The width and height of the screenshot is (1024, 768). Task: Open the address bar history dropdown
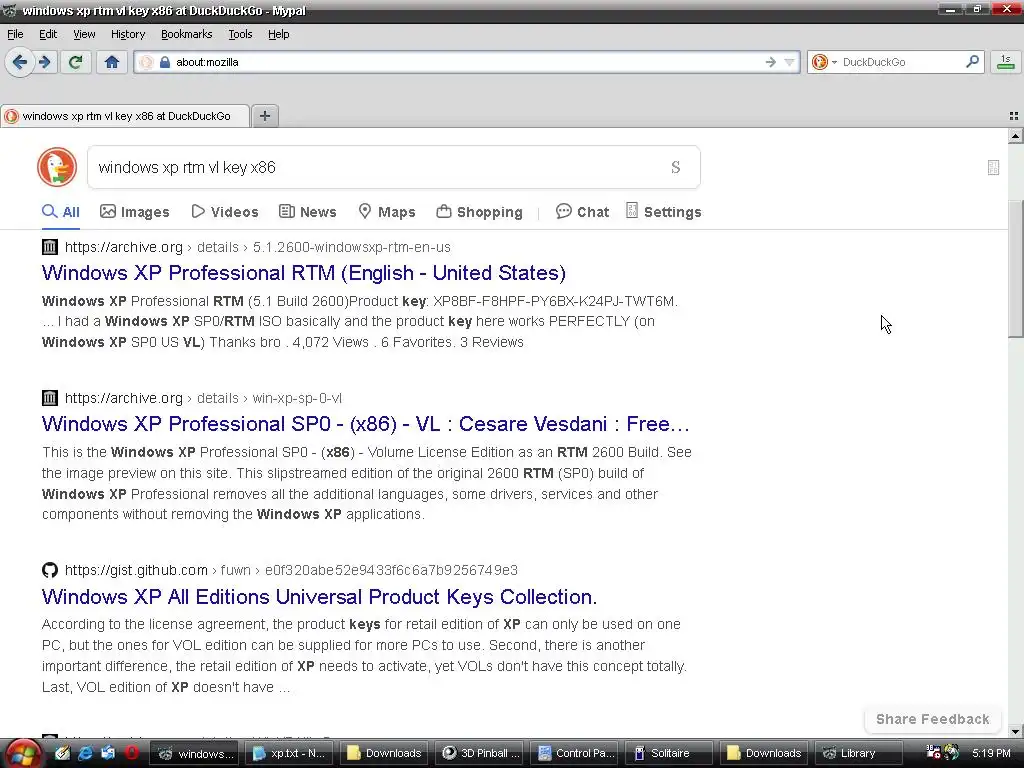[790, 62]
